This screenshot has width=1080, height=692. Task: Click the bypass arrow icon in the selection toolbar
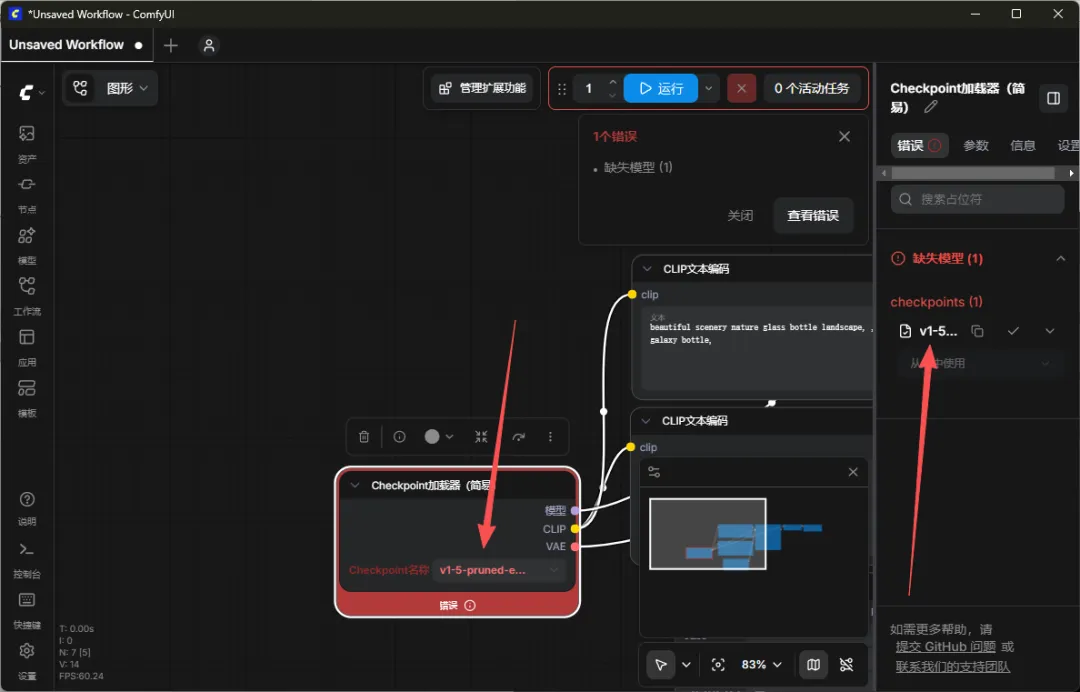pyautogui.click(x=519, y=437)
